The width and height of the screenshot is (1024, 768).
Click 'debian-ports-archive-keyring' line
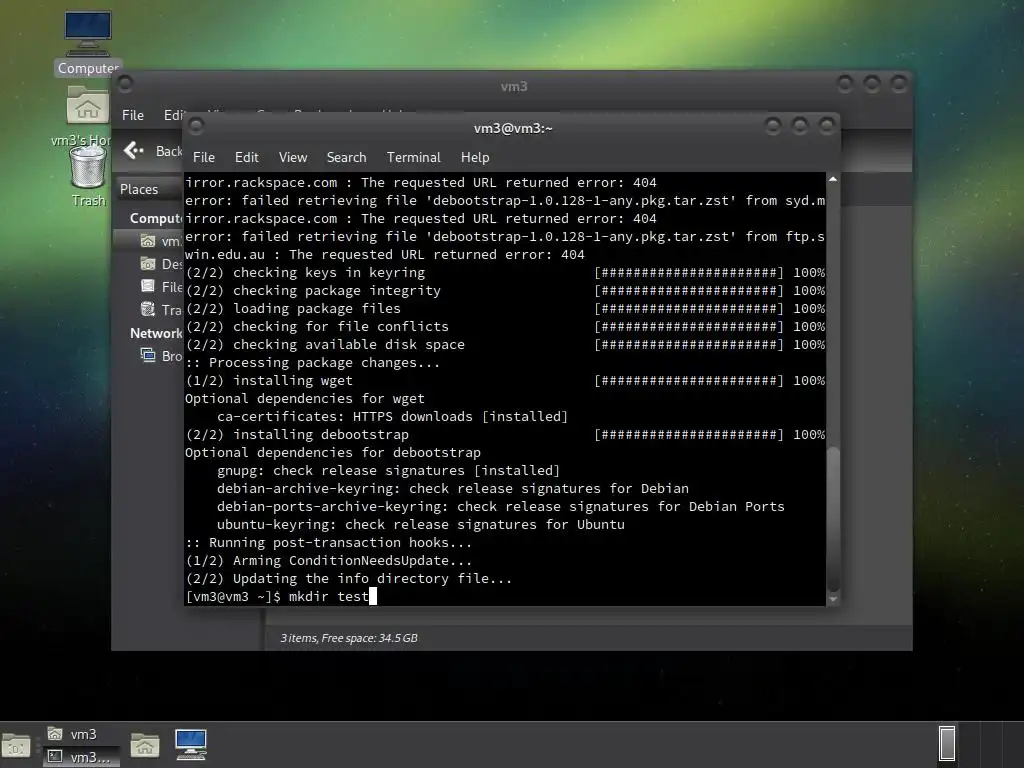pyautogui.click(x=500, y=507)
